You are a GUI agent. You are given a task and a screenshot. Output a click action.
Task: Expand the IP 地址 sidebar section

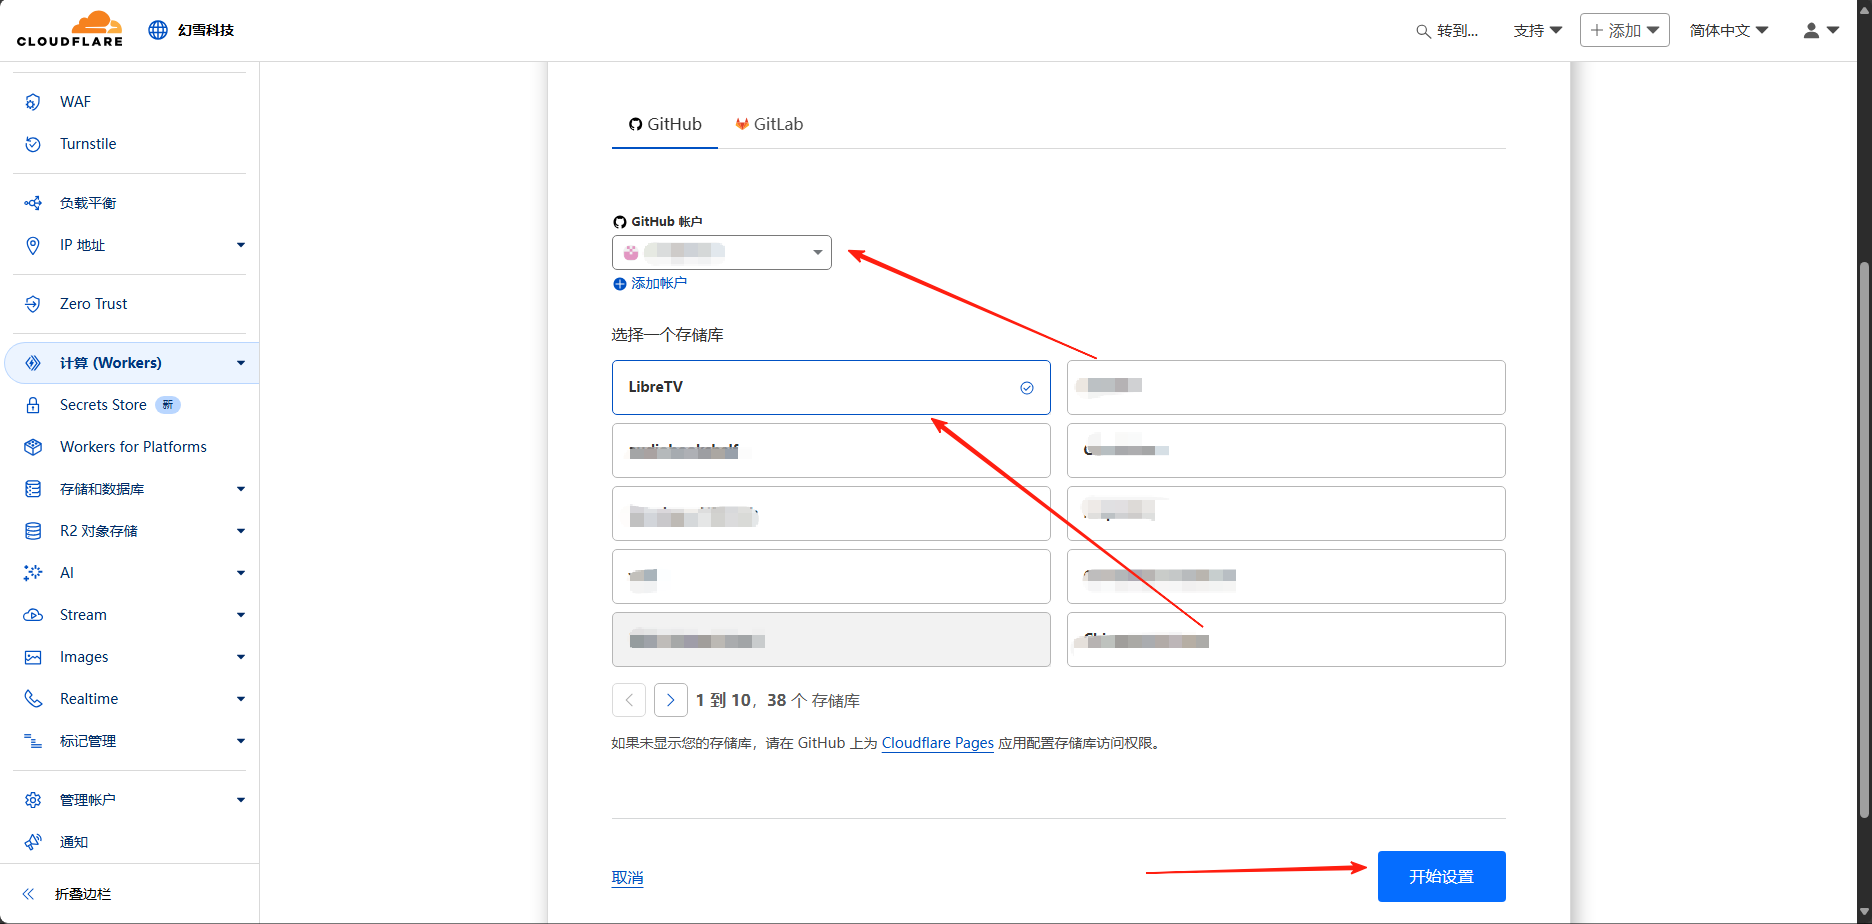[x=241, y=245]
